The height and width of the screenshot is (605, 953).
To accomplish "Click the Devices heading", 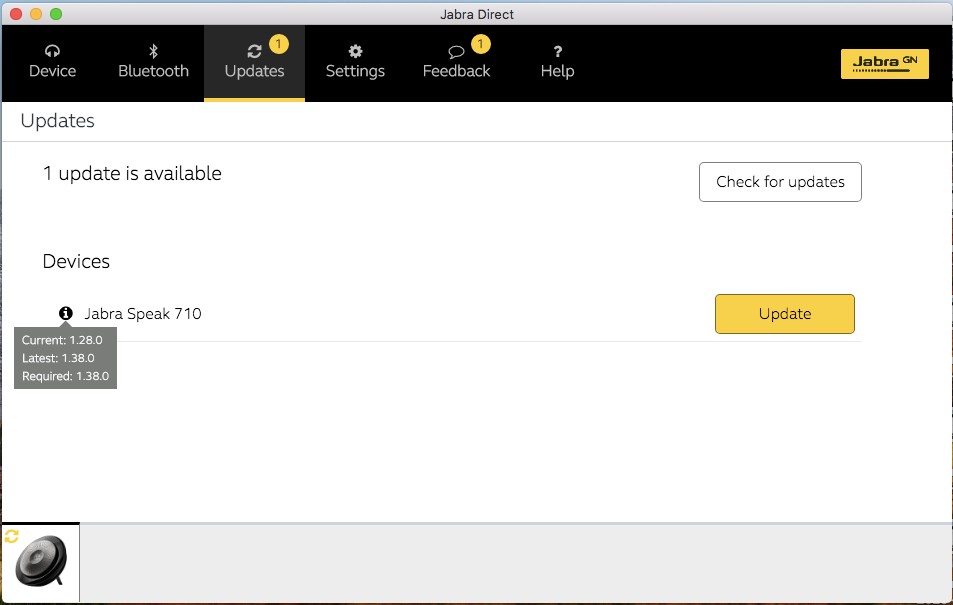I will coord(76,261).
